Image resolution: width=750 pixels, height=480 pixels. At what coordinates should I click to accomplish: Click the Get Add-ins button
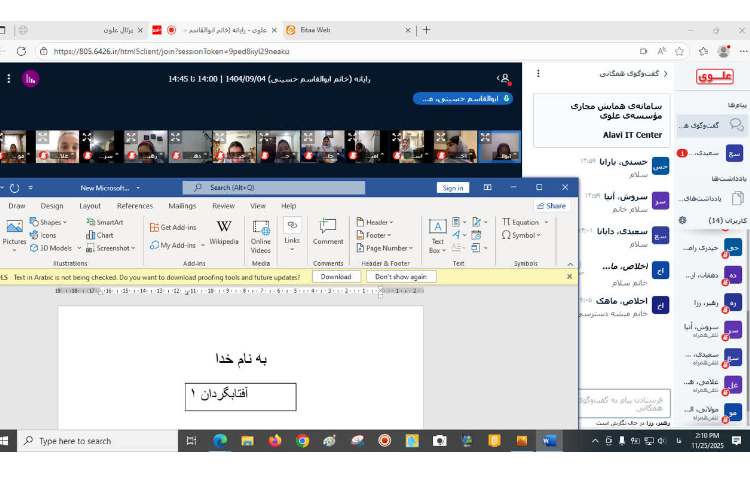[x=173, y=228]
